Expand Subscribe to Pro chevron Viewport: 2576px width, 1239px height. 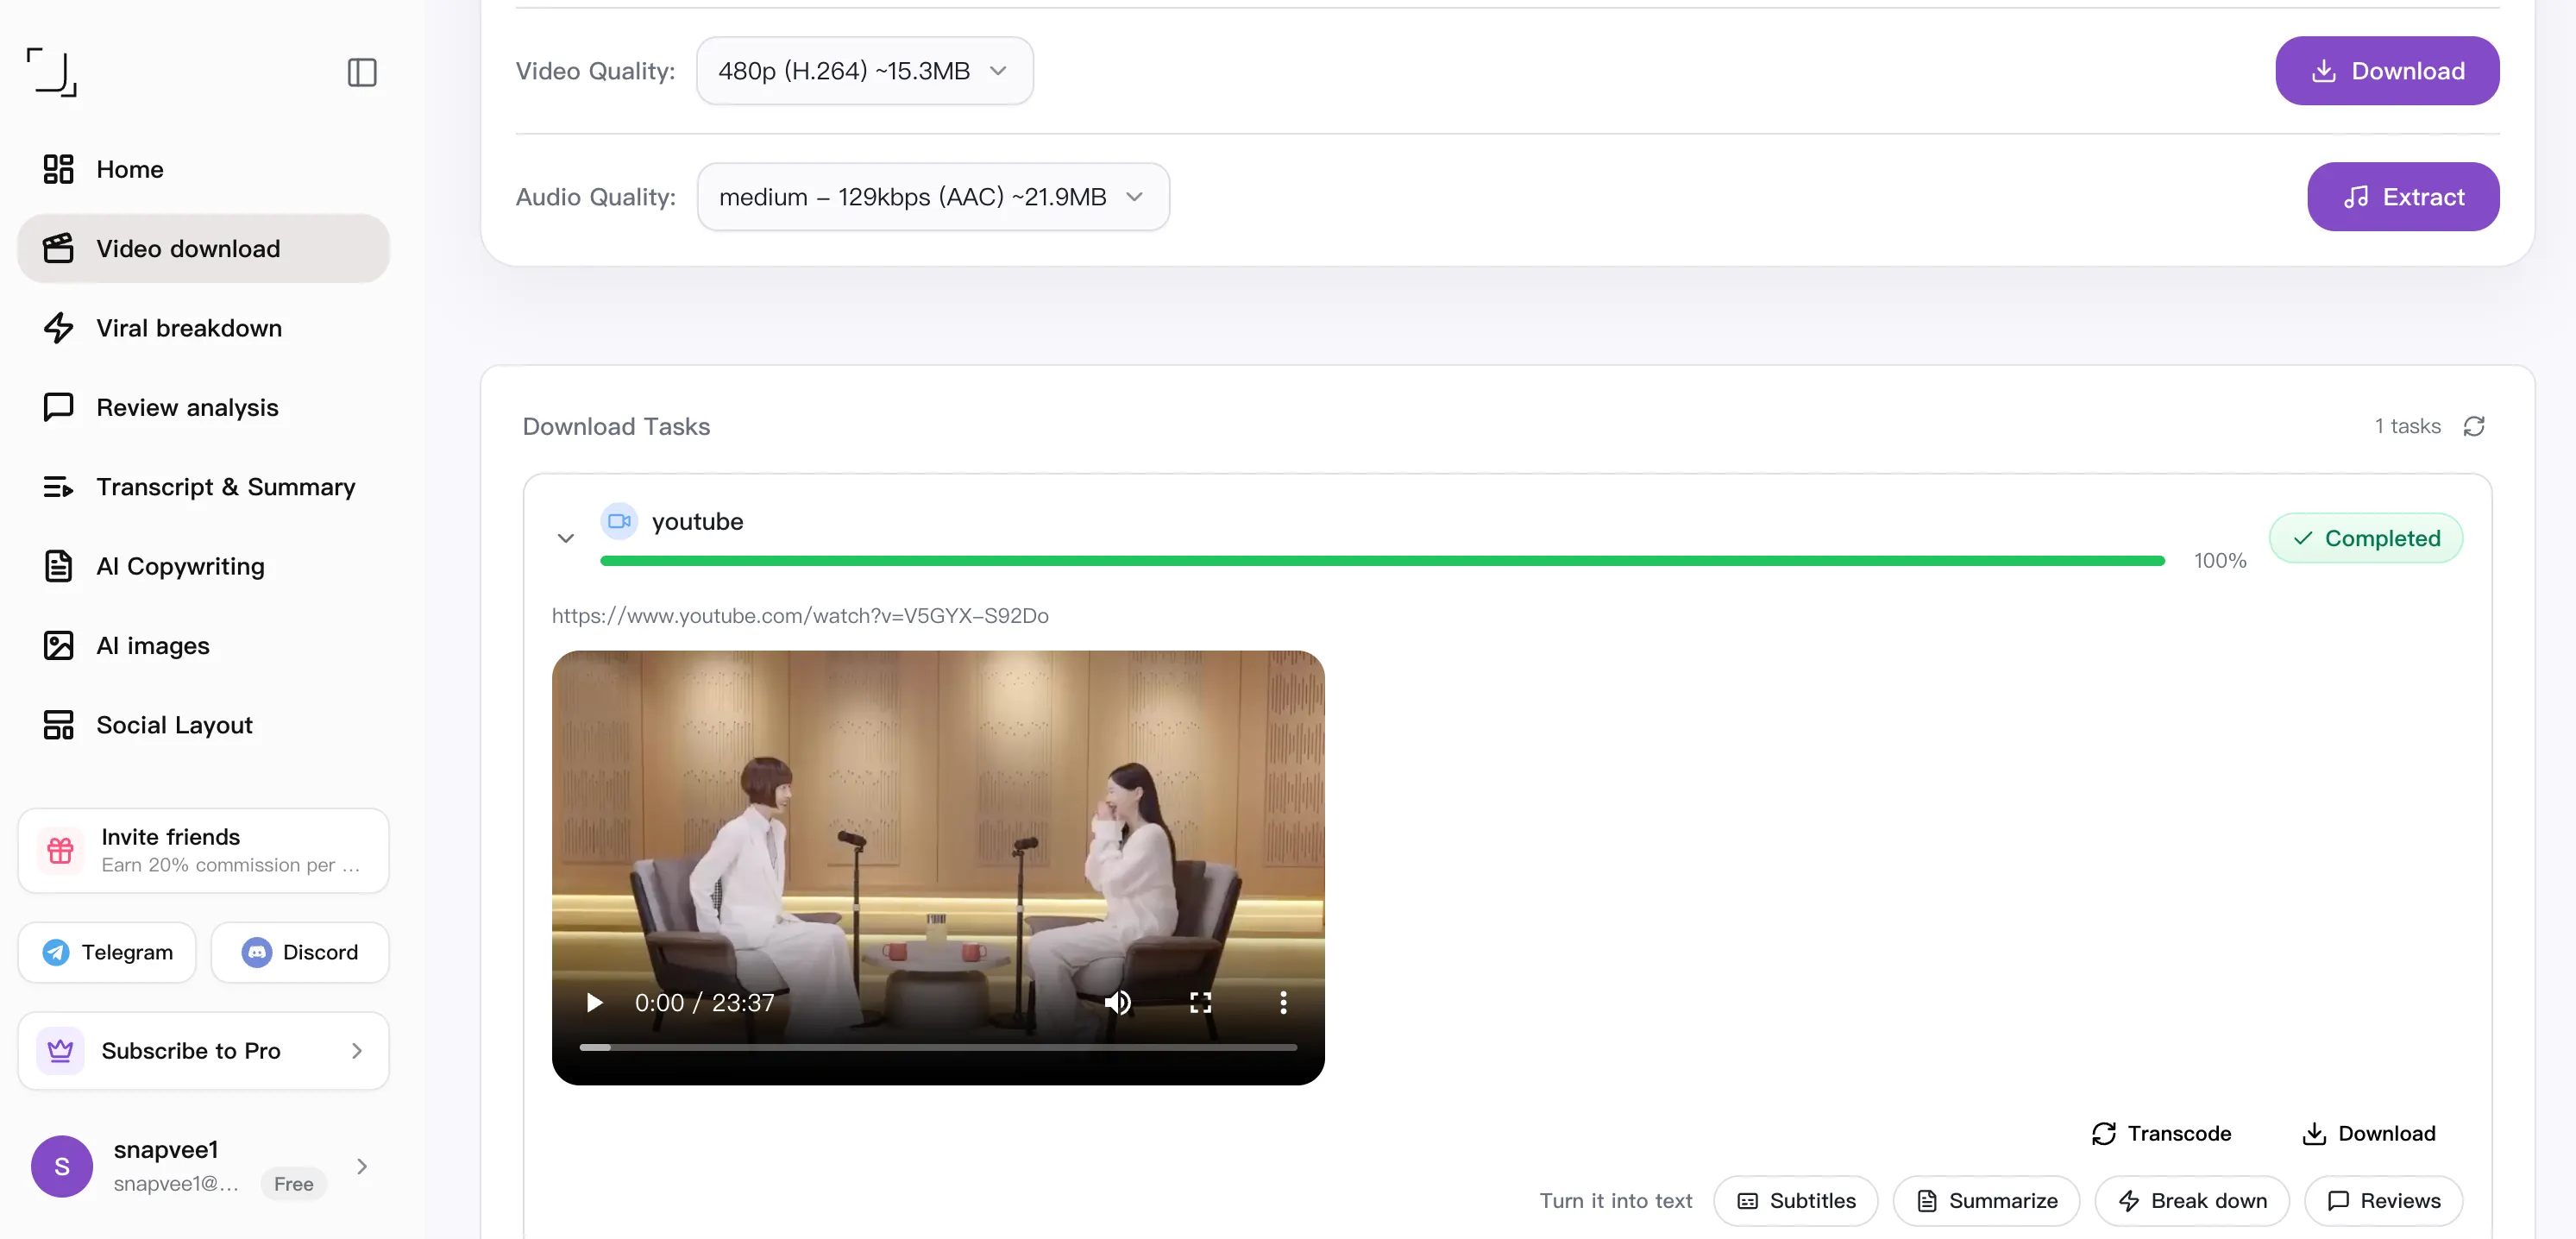coord(357,1050)
